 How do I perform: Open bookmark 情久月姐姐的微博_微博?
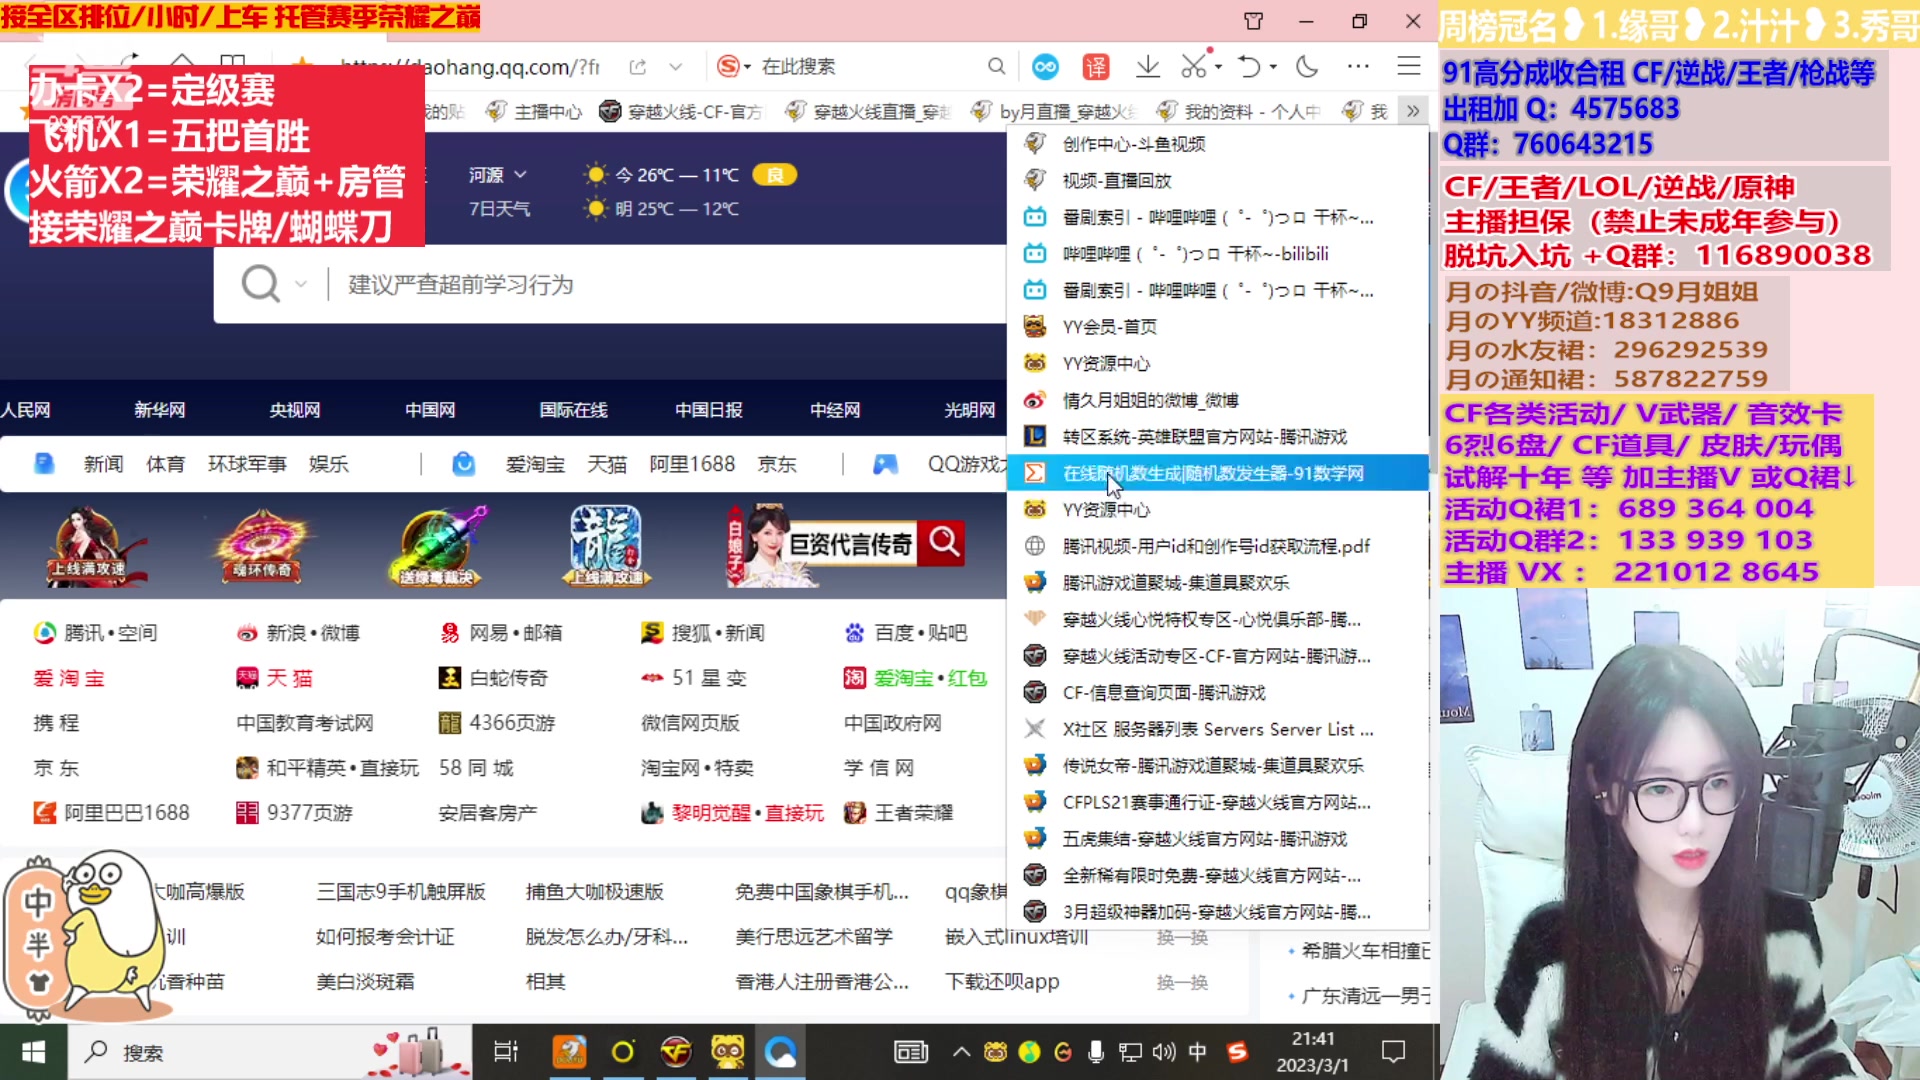1217,400
